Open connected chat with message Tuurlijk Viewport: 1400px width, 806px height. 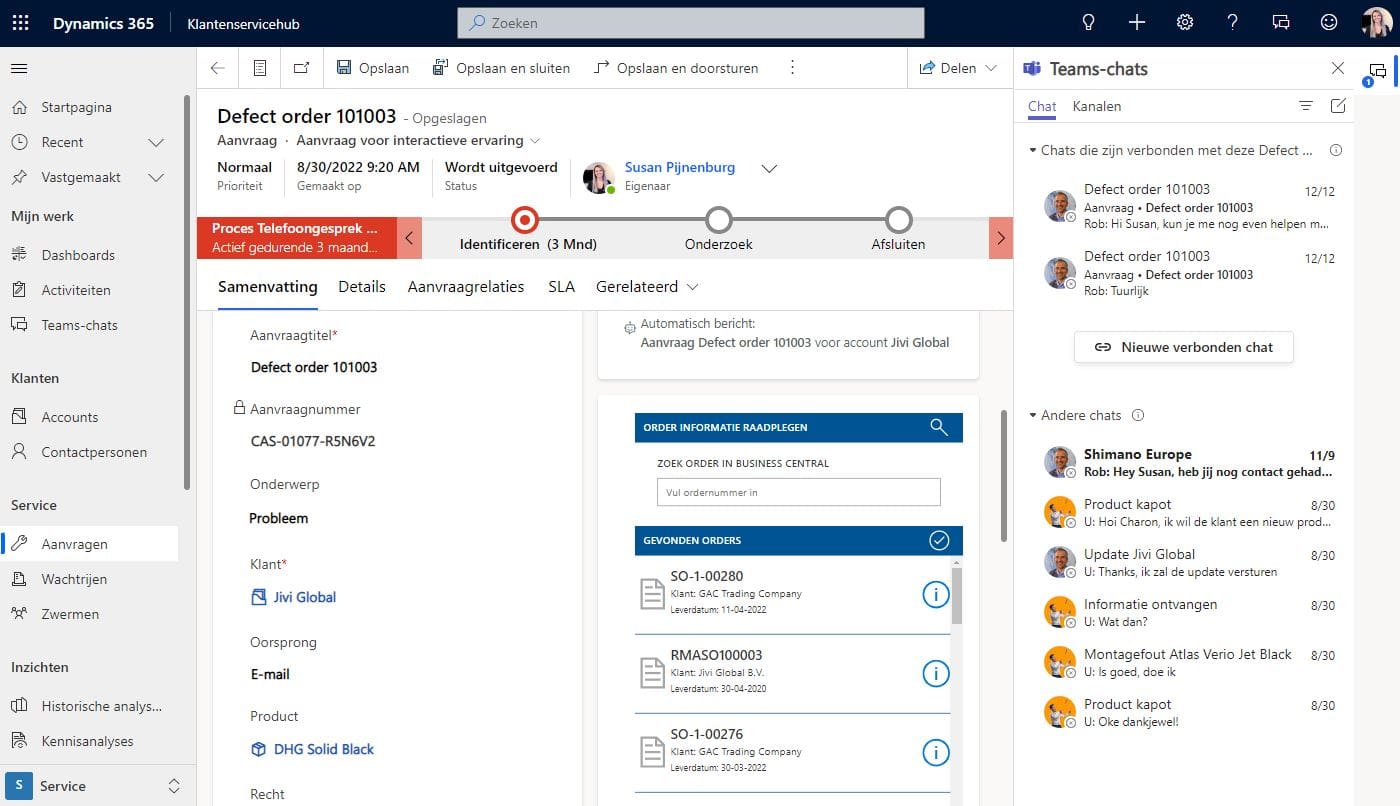[1188, 273]
